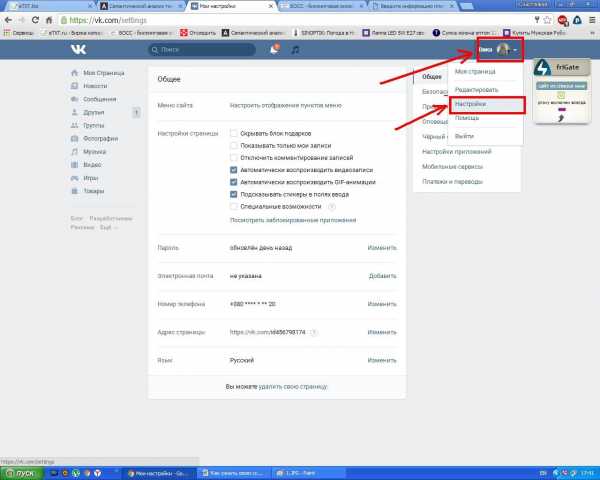Enable Показывать только мои записи checkbox
The width and height of the screenshot is (600, 480).
pyautogui.click(x=233, y=145)
